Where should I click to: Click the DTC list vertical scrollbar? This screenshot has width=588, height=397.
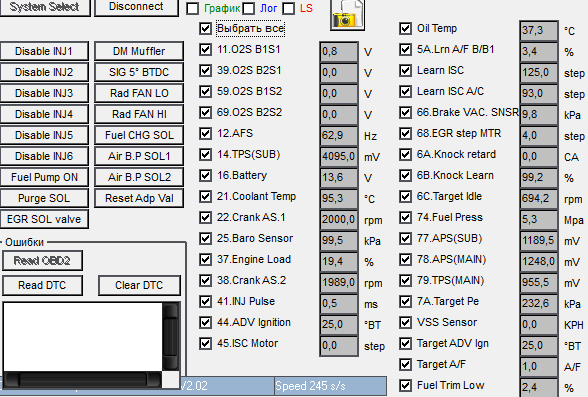pyautogui.click(x=170, y=337)
